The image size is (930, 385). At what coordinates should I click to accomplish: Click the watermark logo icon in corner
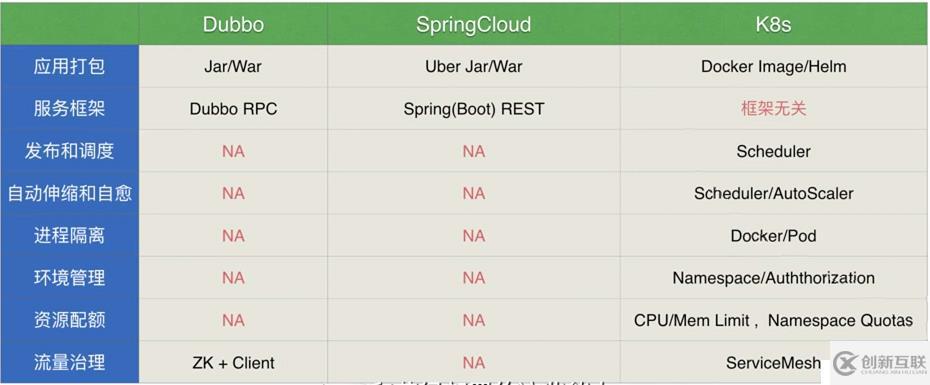tap(845, 362)
